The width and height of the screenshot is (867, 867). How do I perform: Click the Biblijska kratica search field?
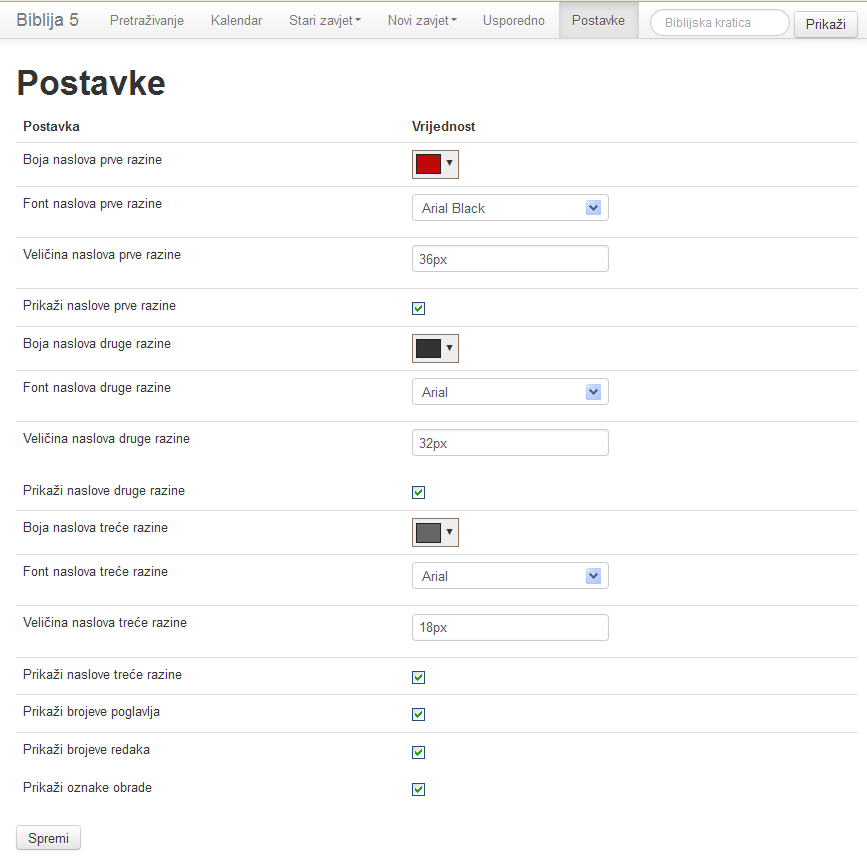pos(719,23)
